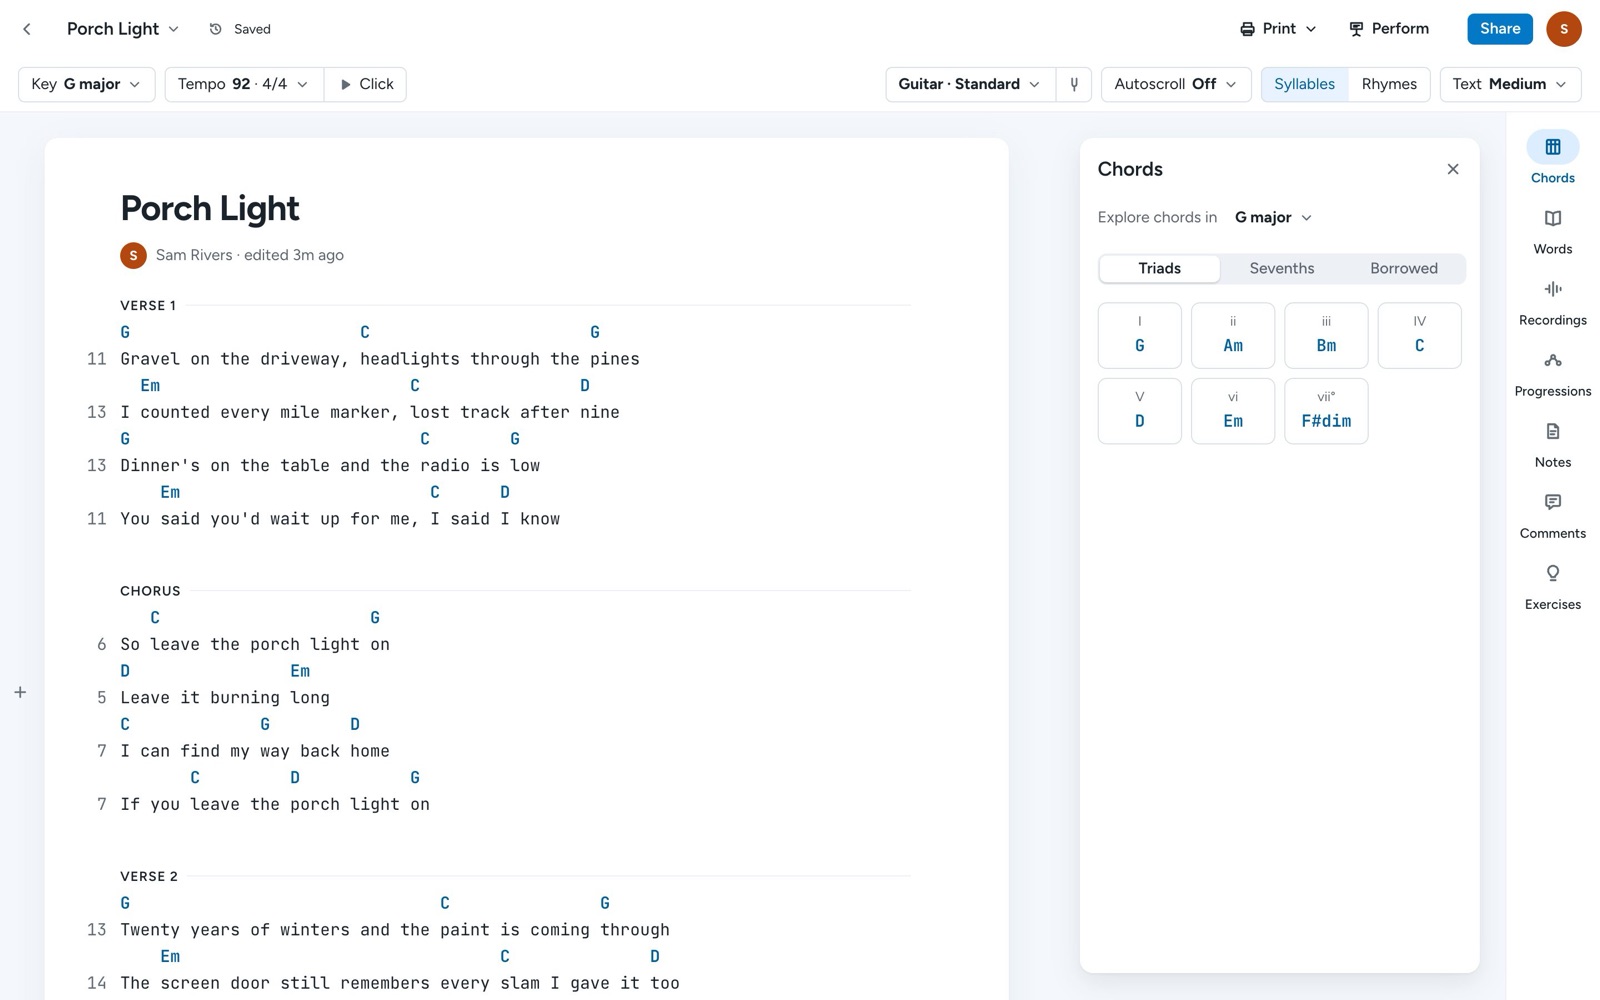Switch to the Borrowed tab
Viewport: 1600px width, 1000px height.
1404,268
